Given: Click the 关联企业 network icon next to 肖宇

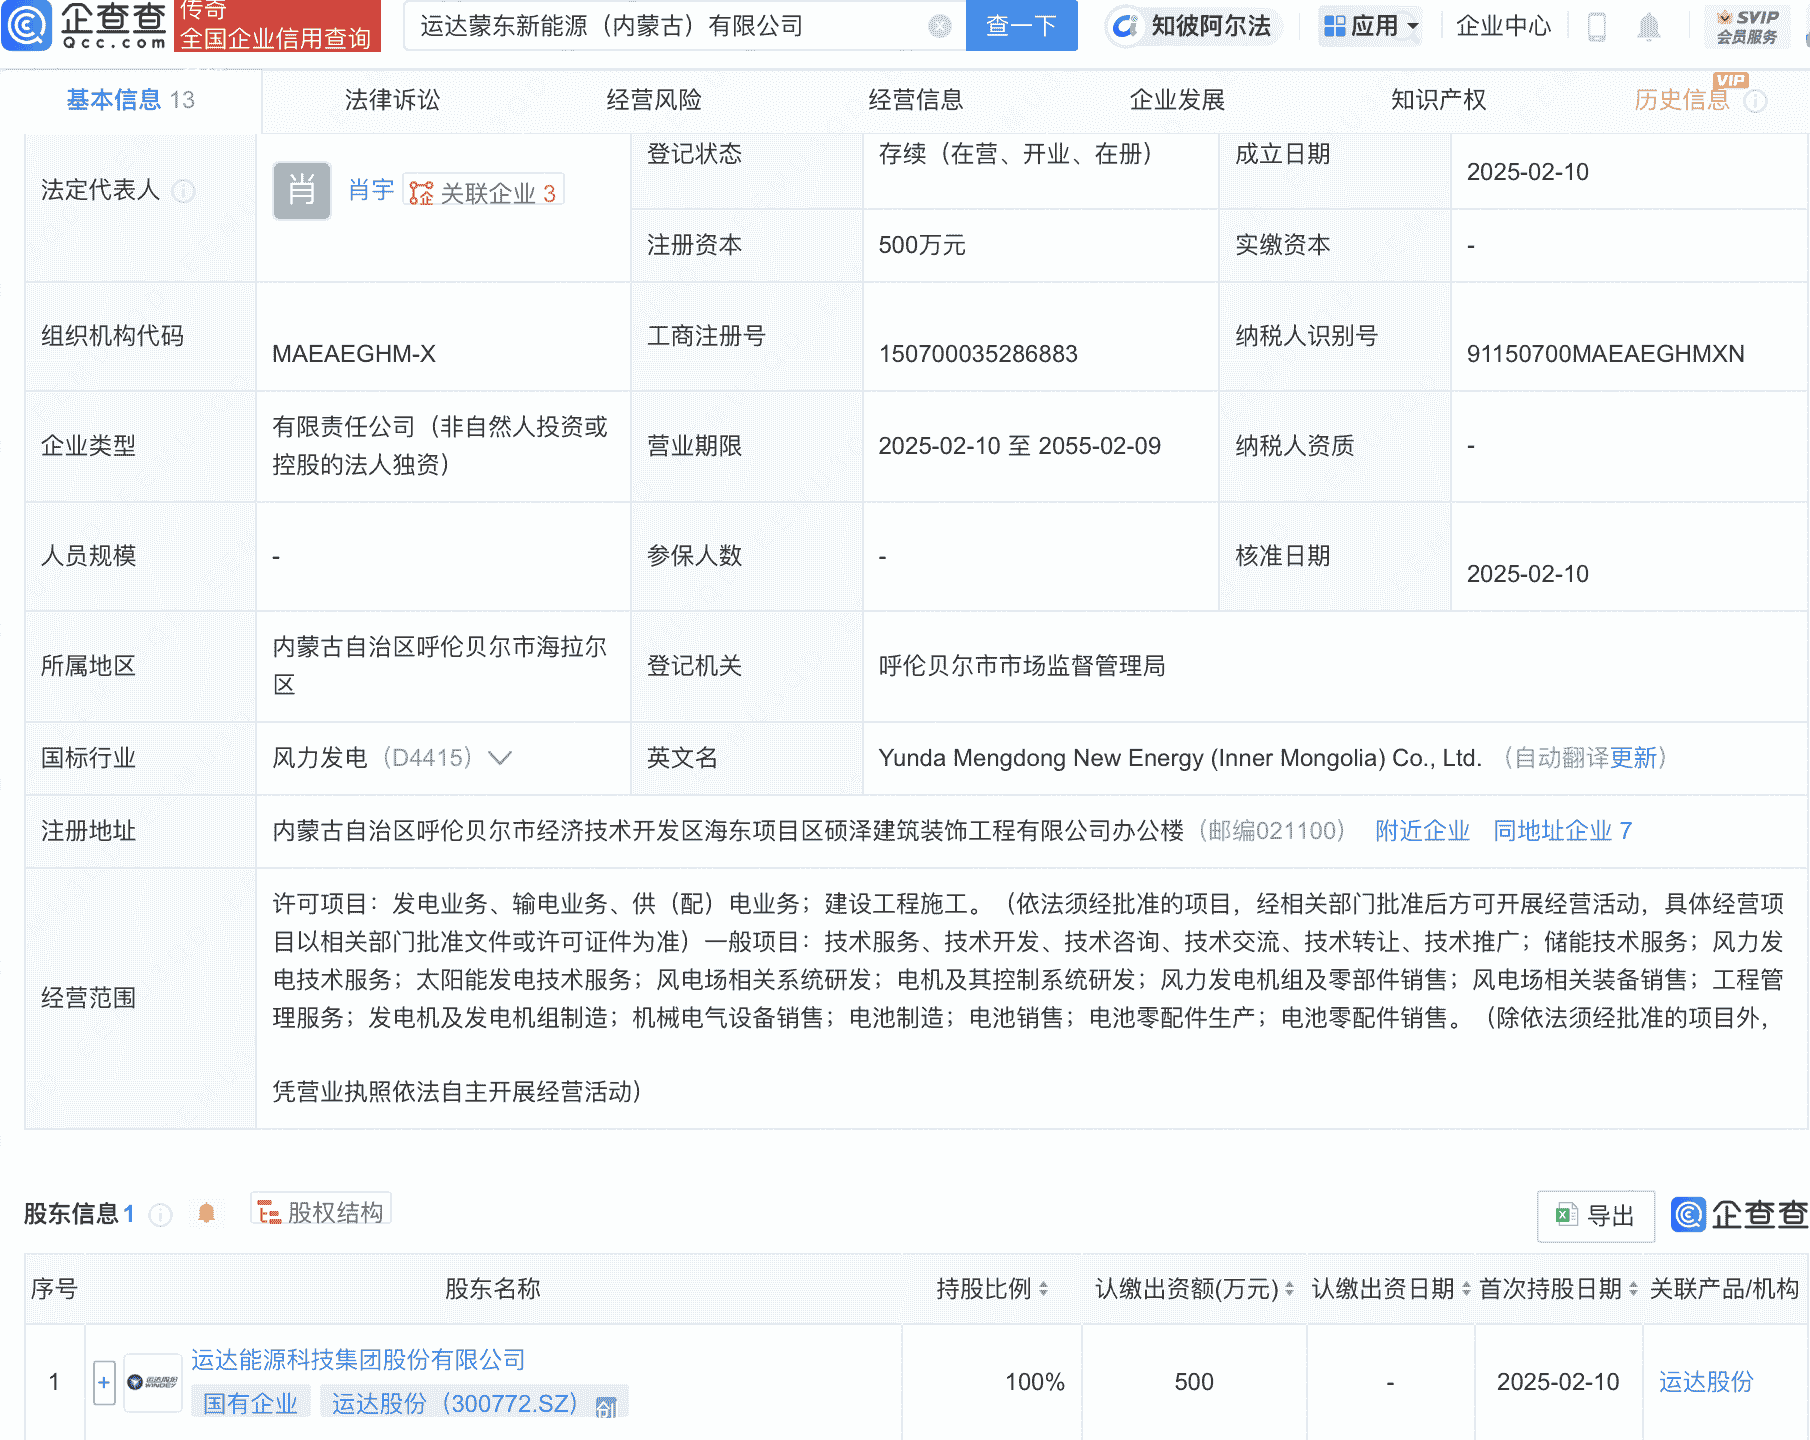Looking at the screenshot, I should pos(420,191).
